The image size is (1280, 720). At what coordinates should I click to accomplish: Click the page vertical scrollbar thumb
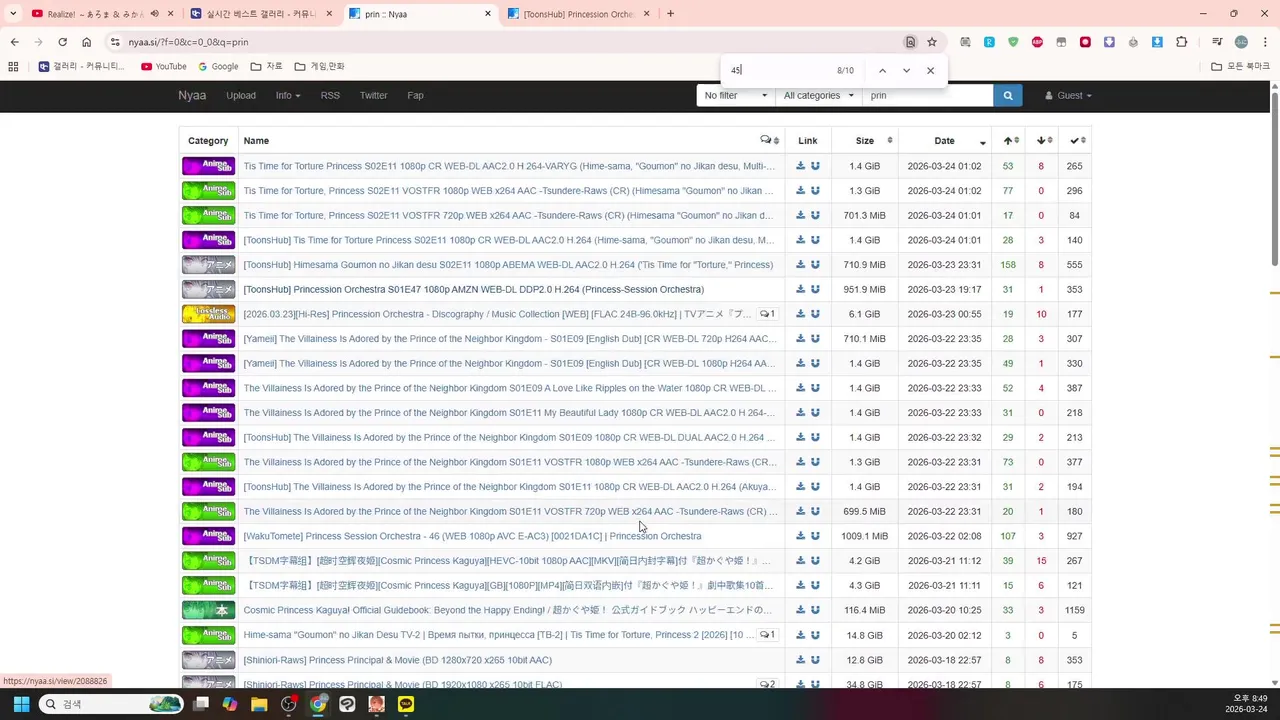1275,178
